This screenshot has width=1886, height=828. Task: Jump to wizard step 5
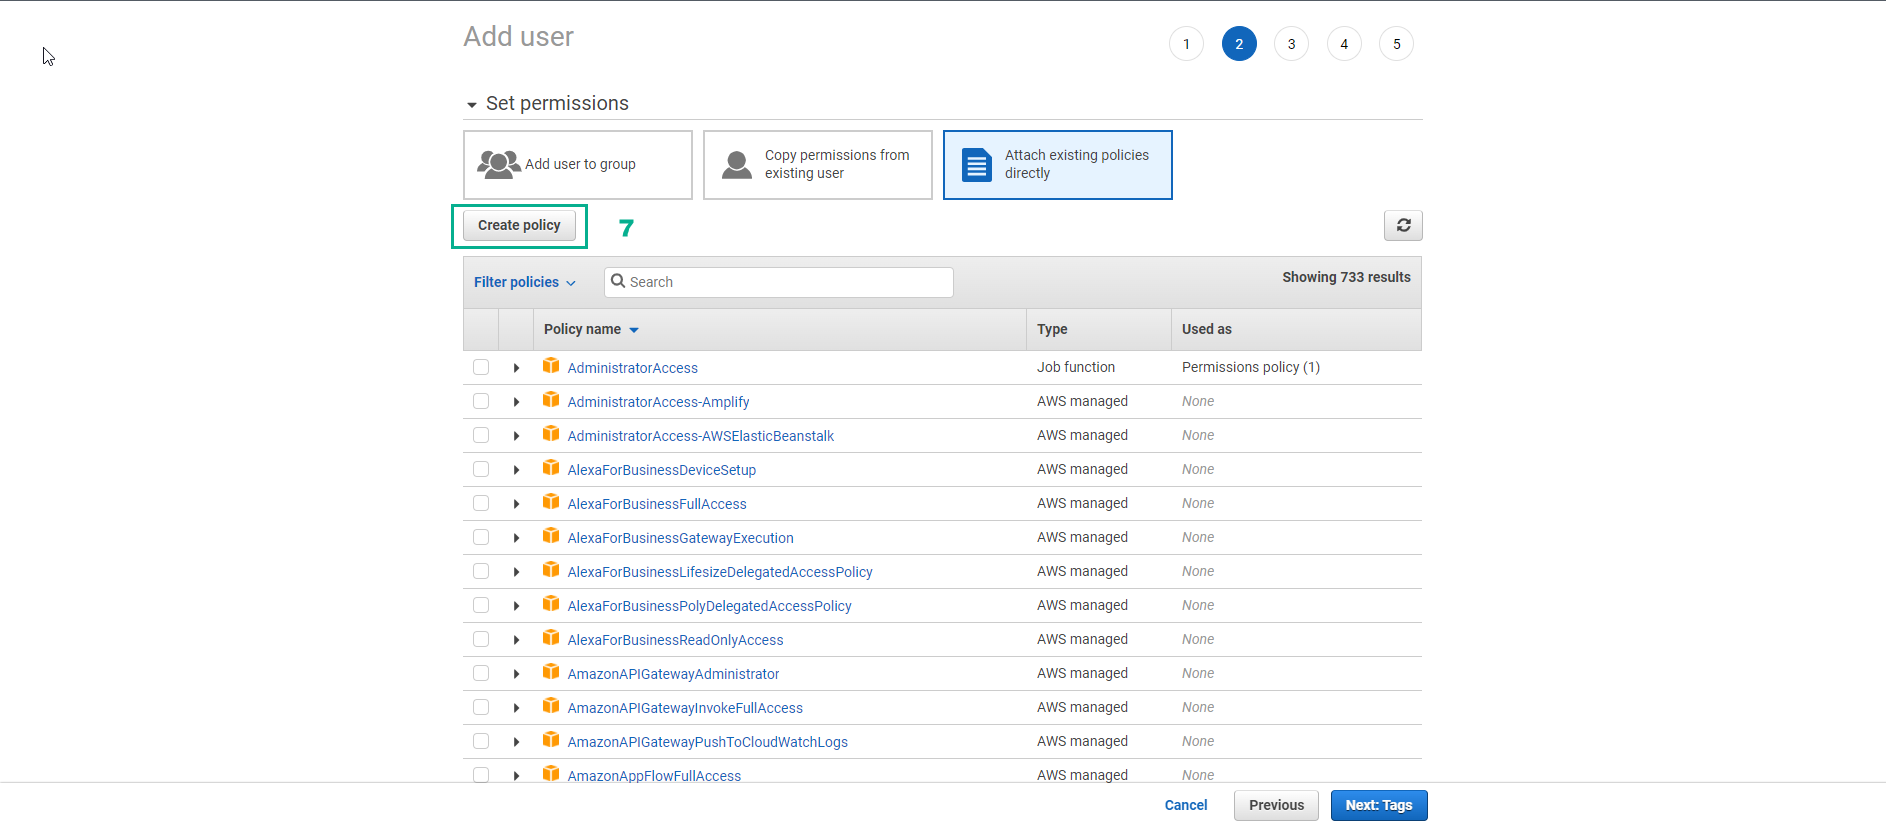[1396, 44]
